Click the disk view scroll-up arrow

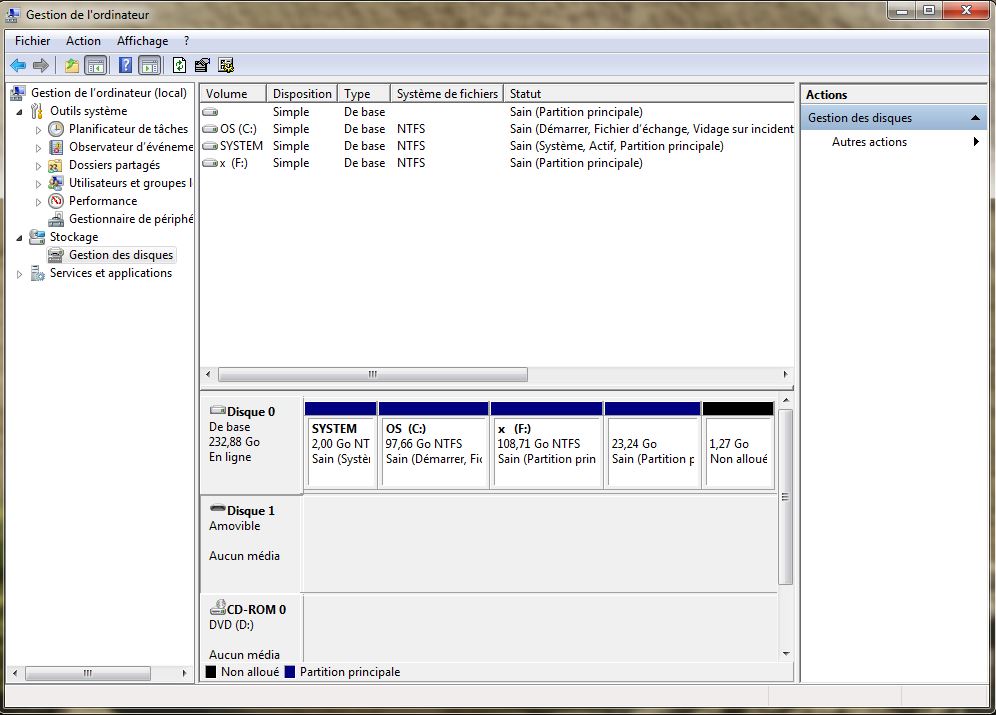click(x=786, y=400)
